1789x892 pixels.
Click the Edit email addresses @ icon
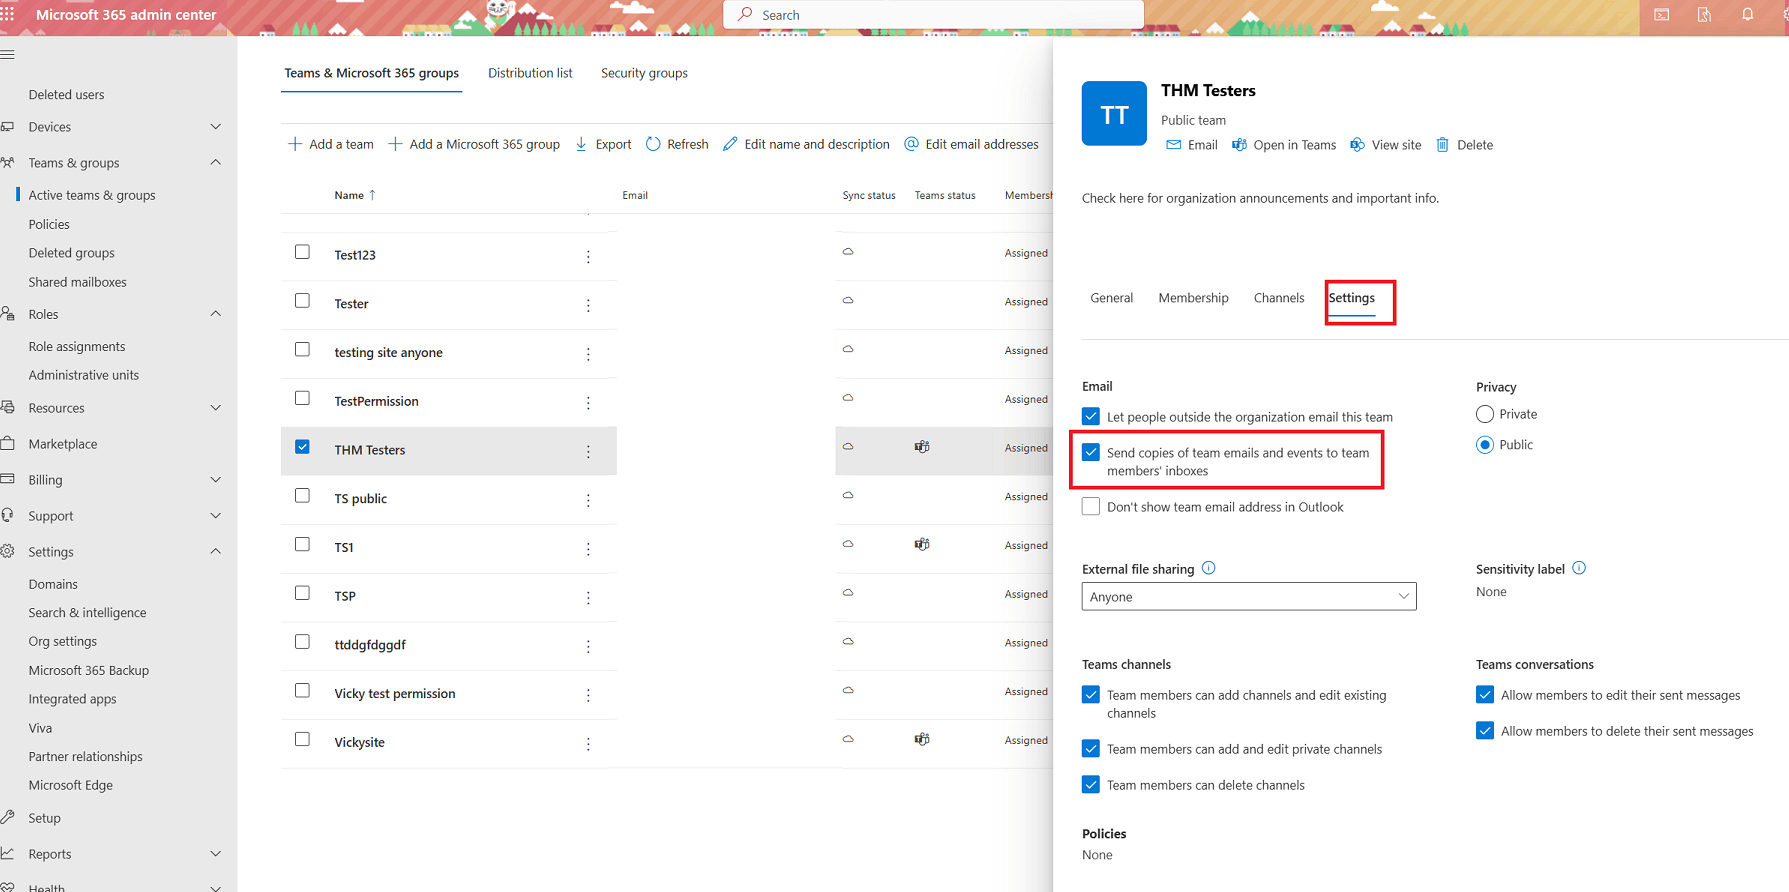911,144
